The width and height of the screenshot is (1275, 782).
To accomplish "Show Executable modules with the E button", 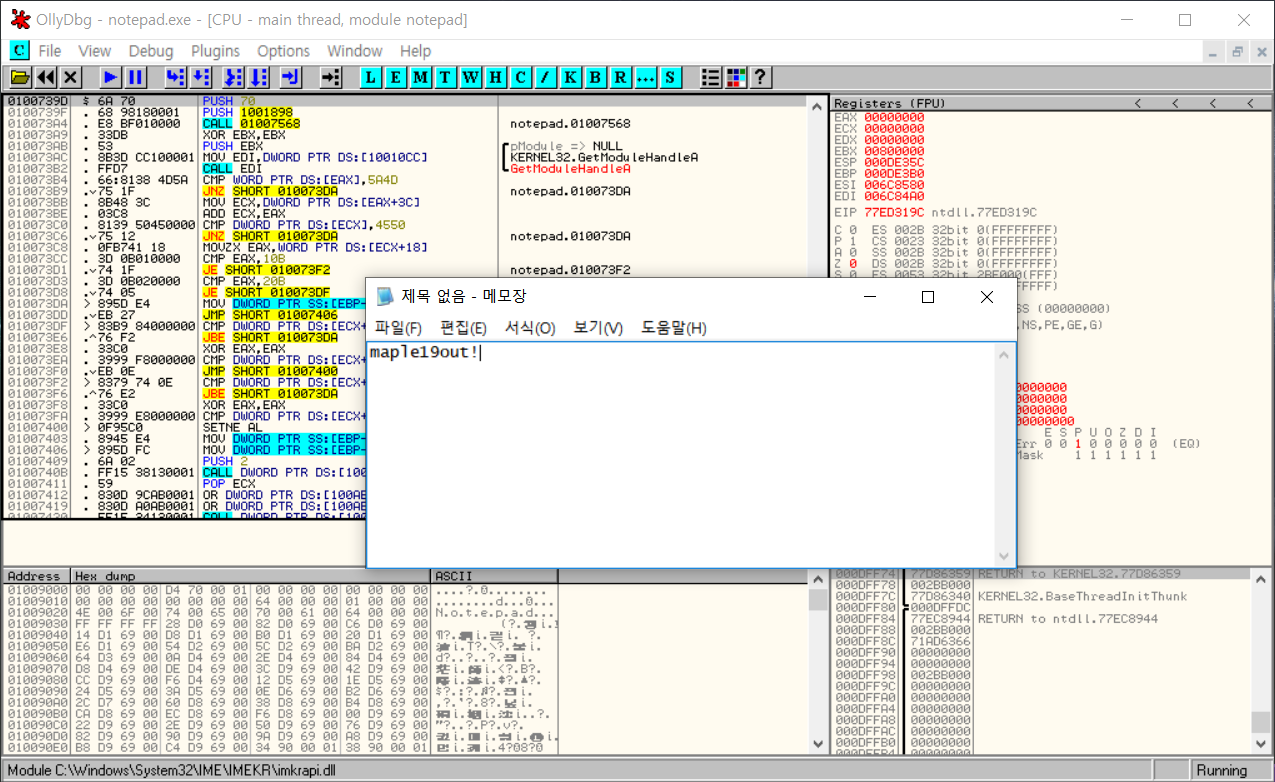I will [396, 77].
